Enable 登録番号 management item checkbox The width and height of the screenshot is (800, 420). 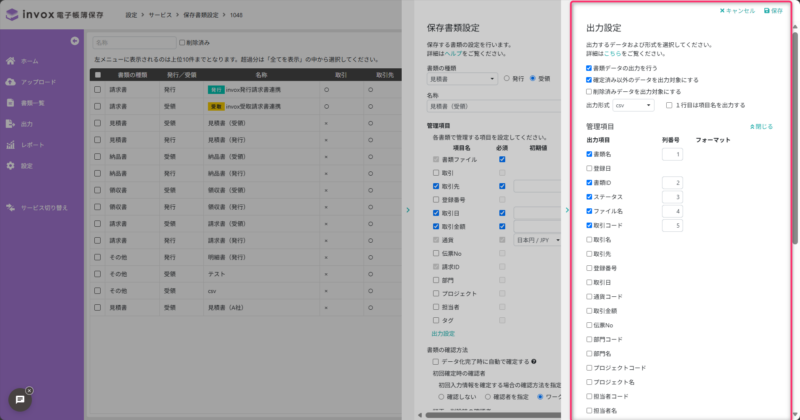pos(436,200)
